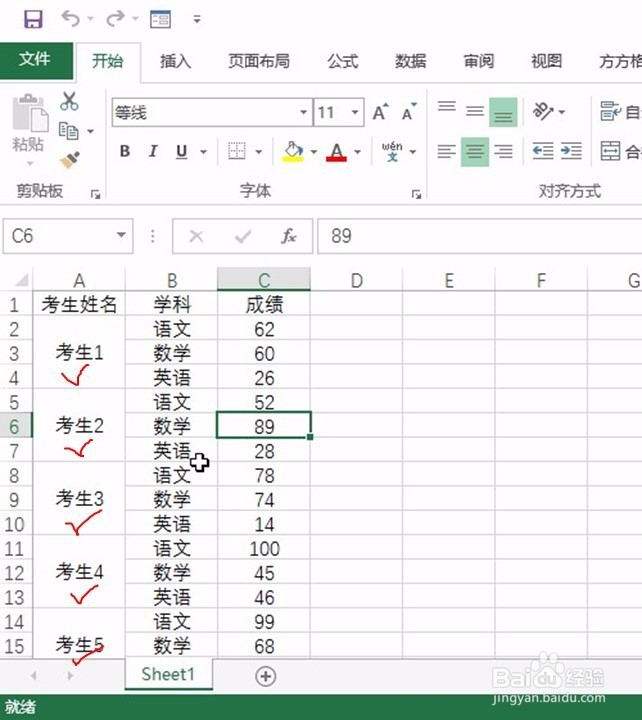
Task: Paste clipboard contents with 粘贴
Action: tap(29, 124)
